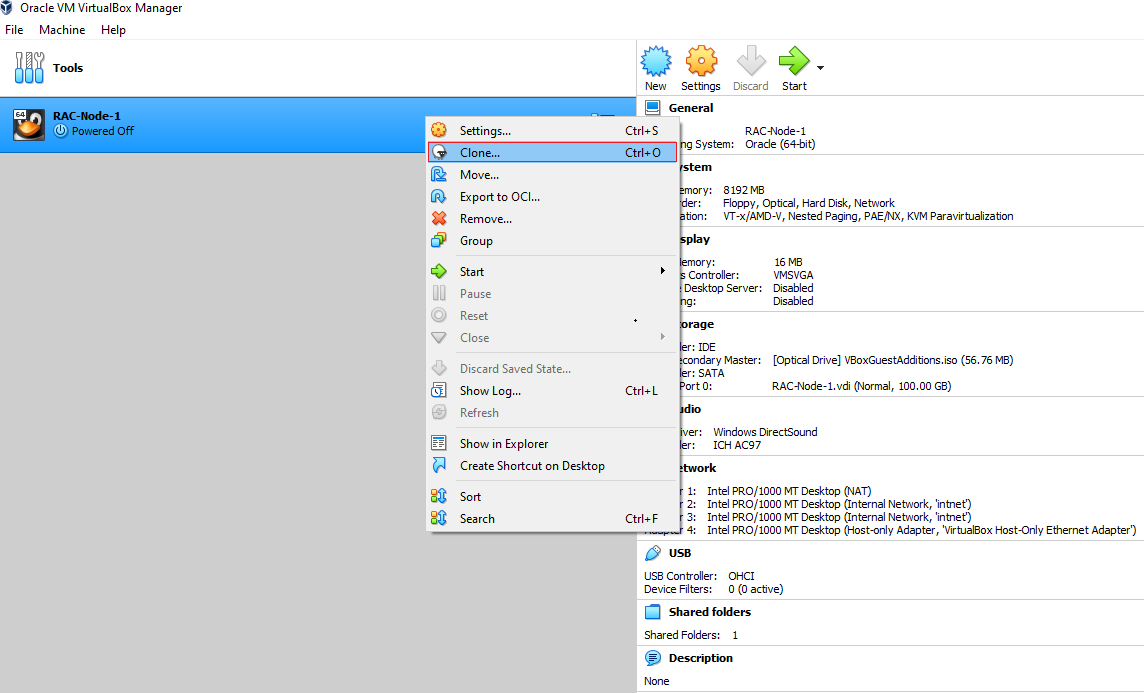Viewport: 1144px width, 693px height.
Task: Select Sort in the context menu
Action: click(x=552, y=497)
